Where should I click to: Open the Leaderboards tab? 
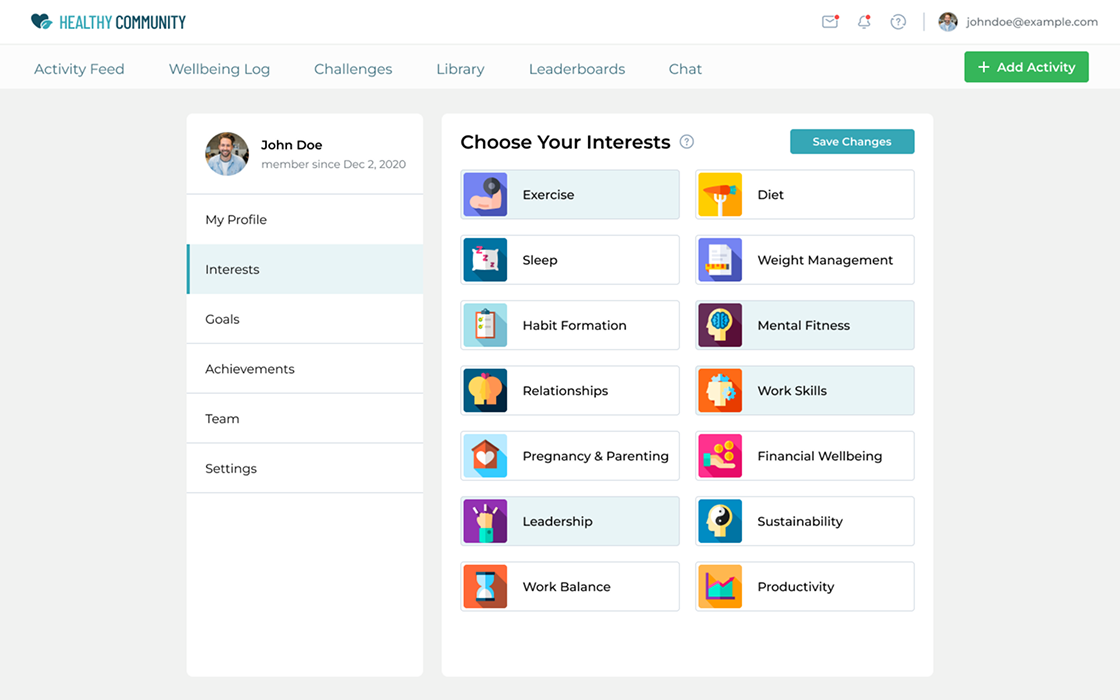coord(577,69)
